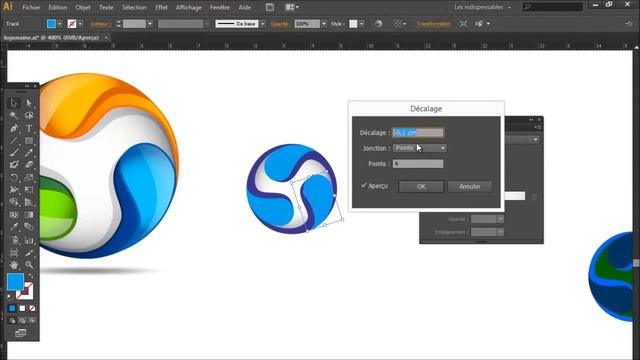Open the Edition menu
640x360 pixels.
pyautogui.click(x=58, y=7)
